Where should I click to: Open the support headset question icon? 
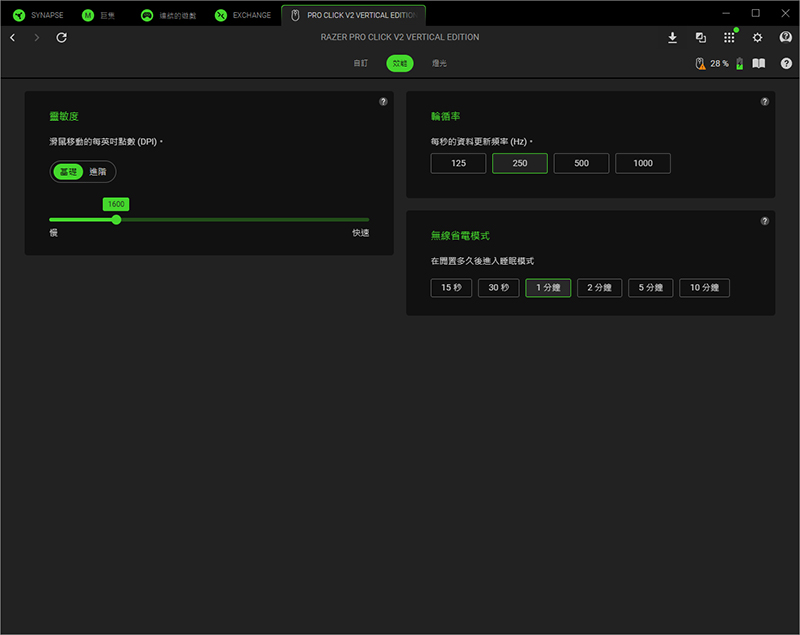click(x=786, y=37)
